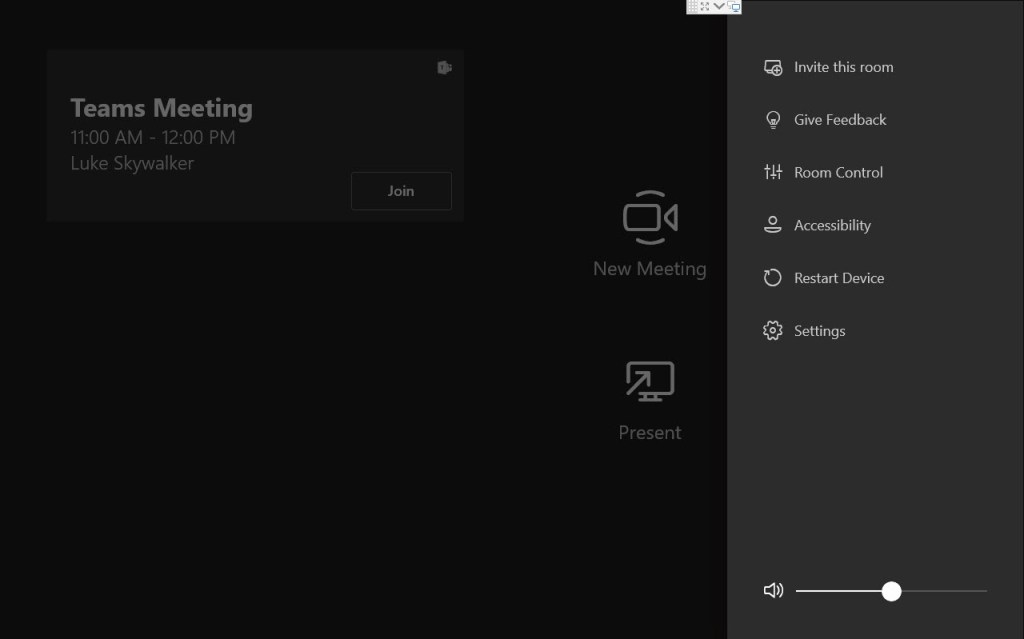Viewport: 1024px width, 639px height.
Task: Click the fullscreen arrows icon in top toolbar
Action: click(x=705, y=7)
